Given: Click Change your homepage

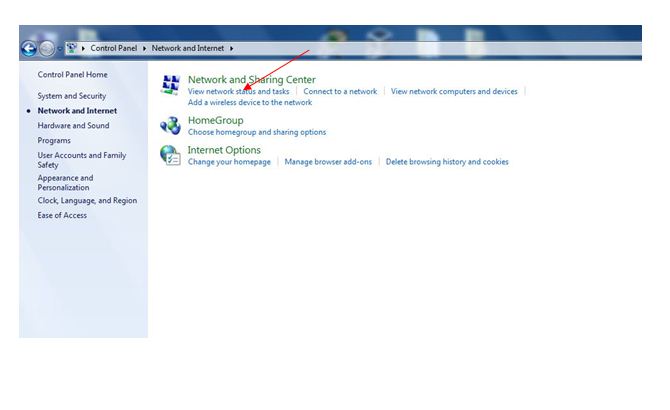Looking at the screenshot, I should click(x=229, y=162).
